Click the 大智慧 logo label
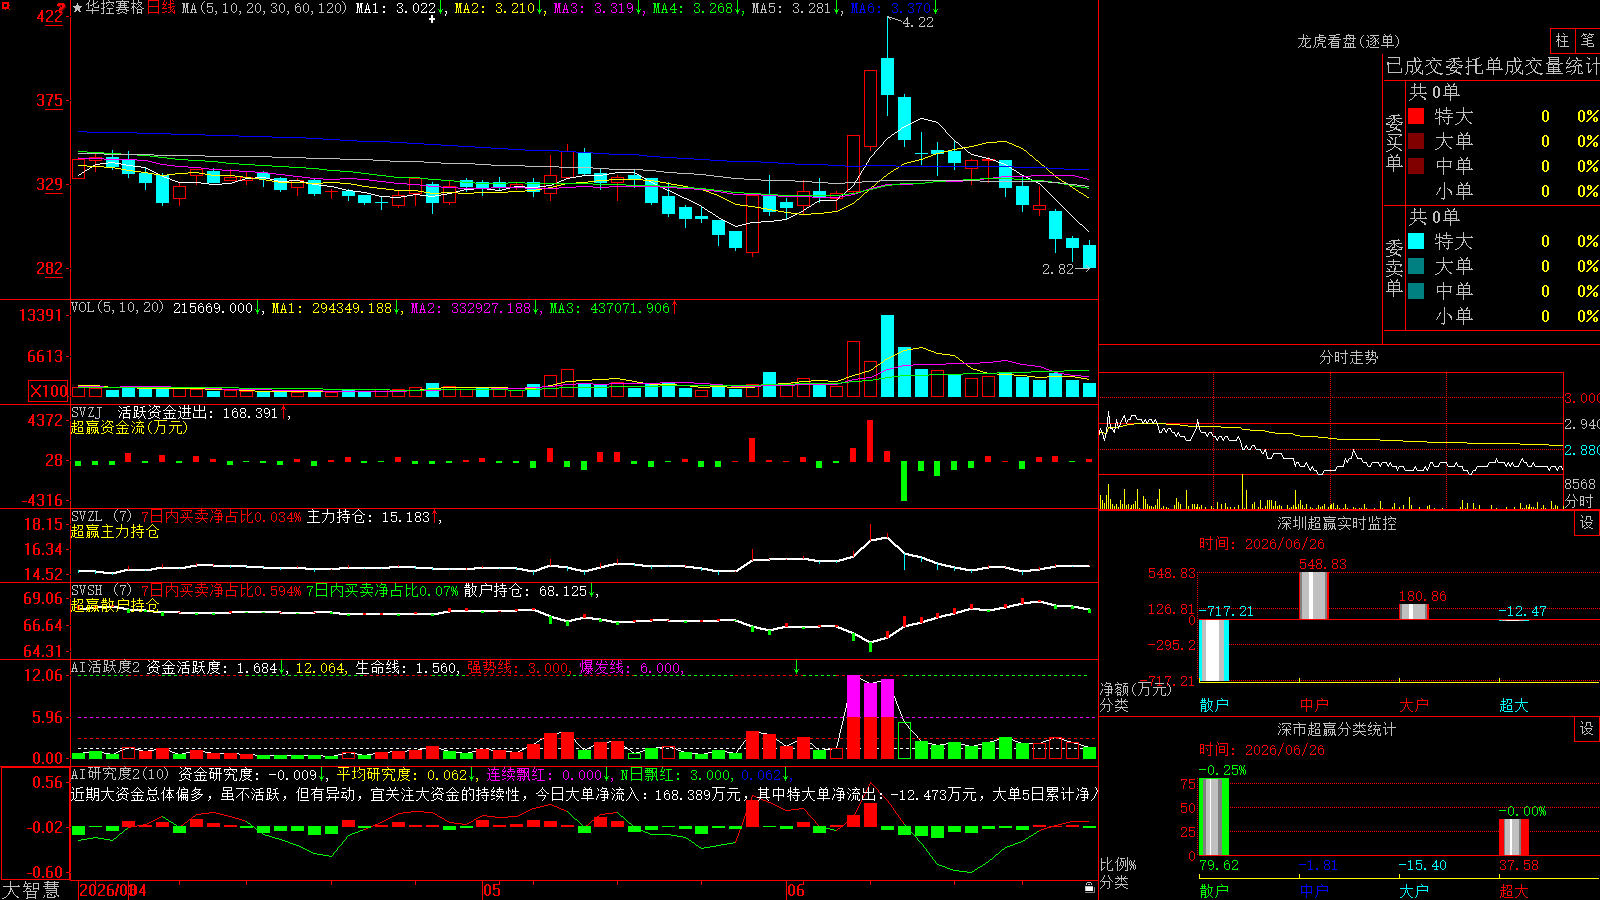The image size is (1600, 900). click(x=31, y=890)
